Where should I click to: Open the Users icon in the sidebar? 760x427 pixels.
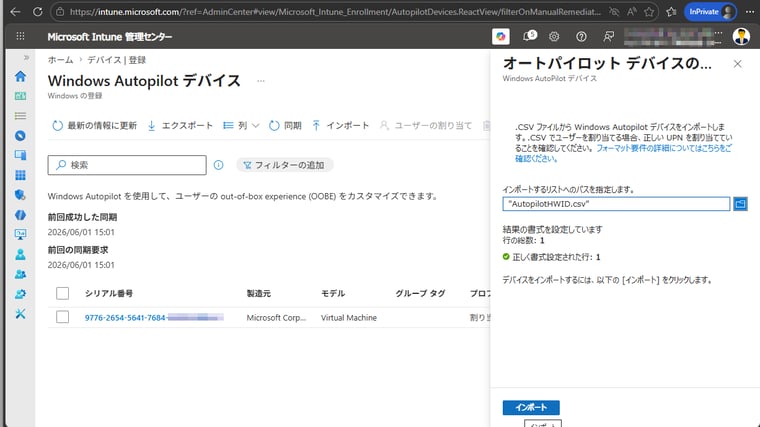20,254
